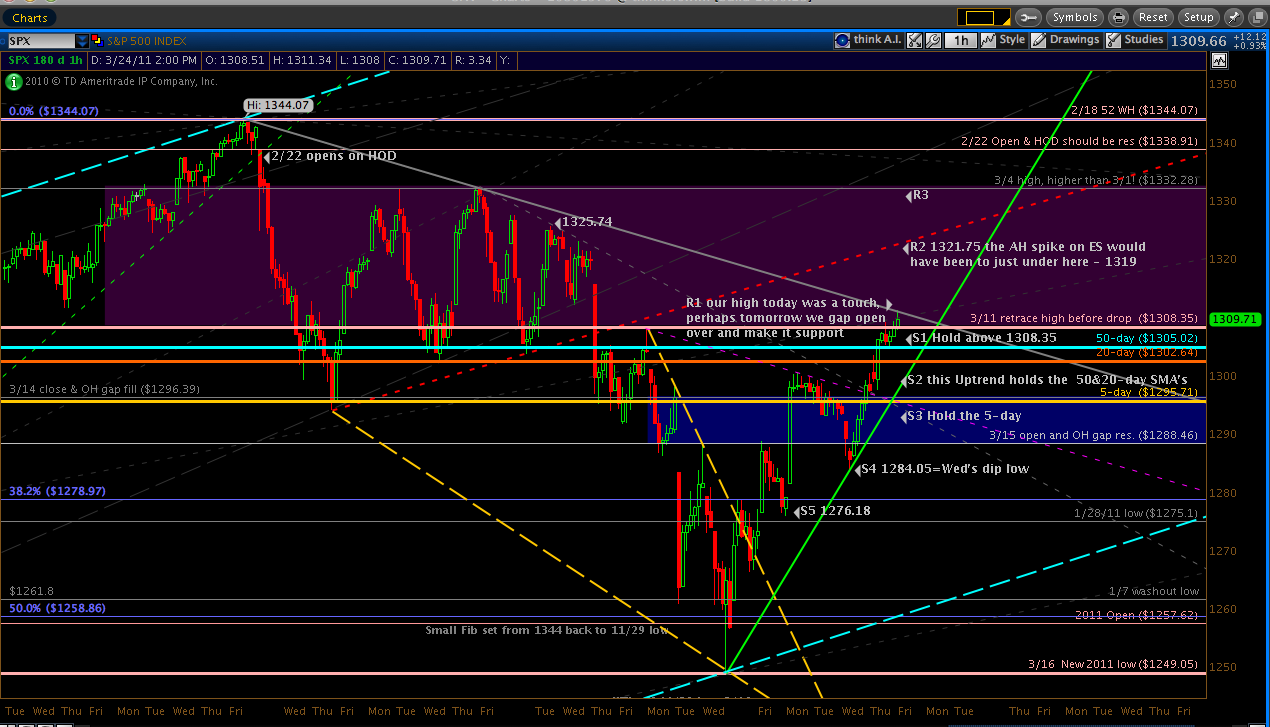This screenshot has width=1270, height=727.
Task: Click the print icon in top toolbar
Action: tap(1118, 17)
